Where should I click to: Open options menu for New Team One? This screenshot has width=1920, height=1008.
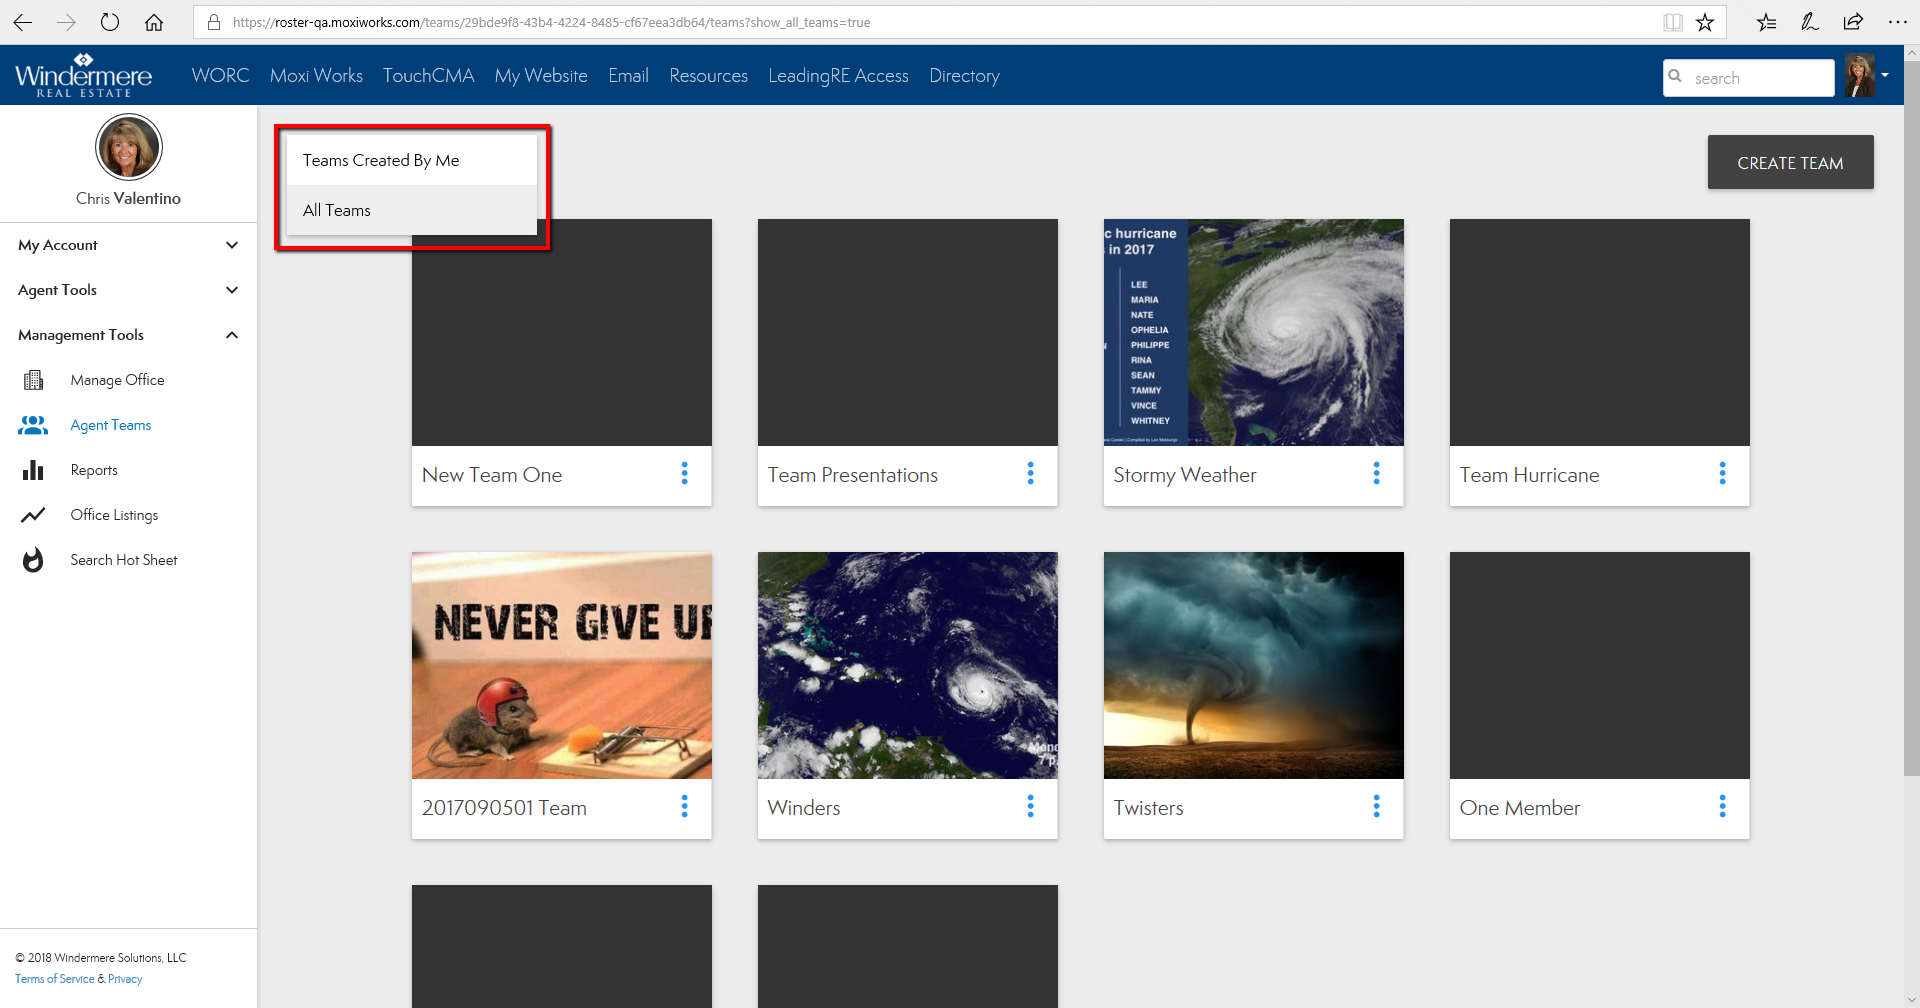(x=684, y=474)
